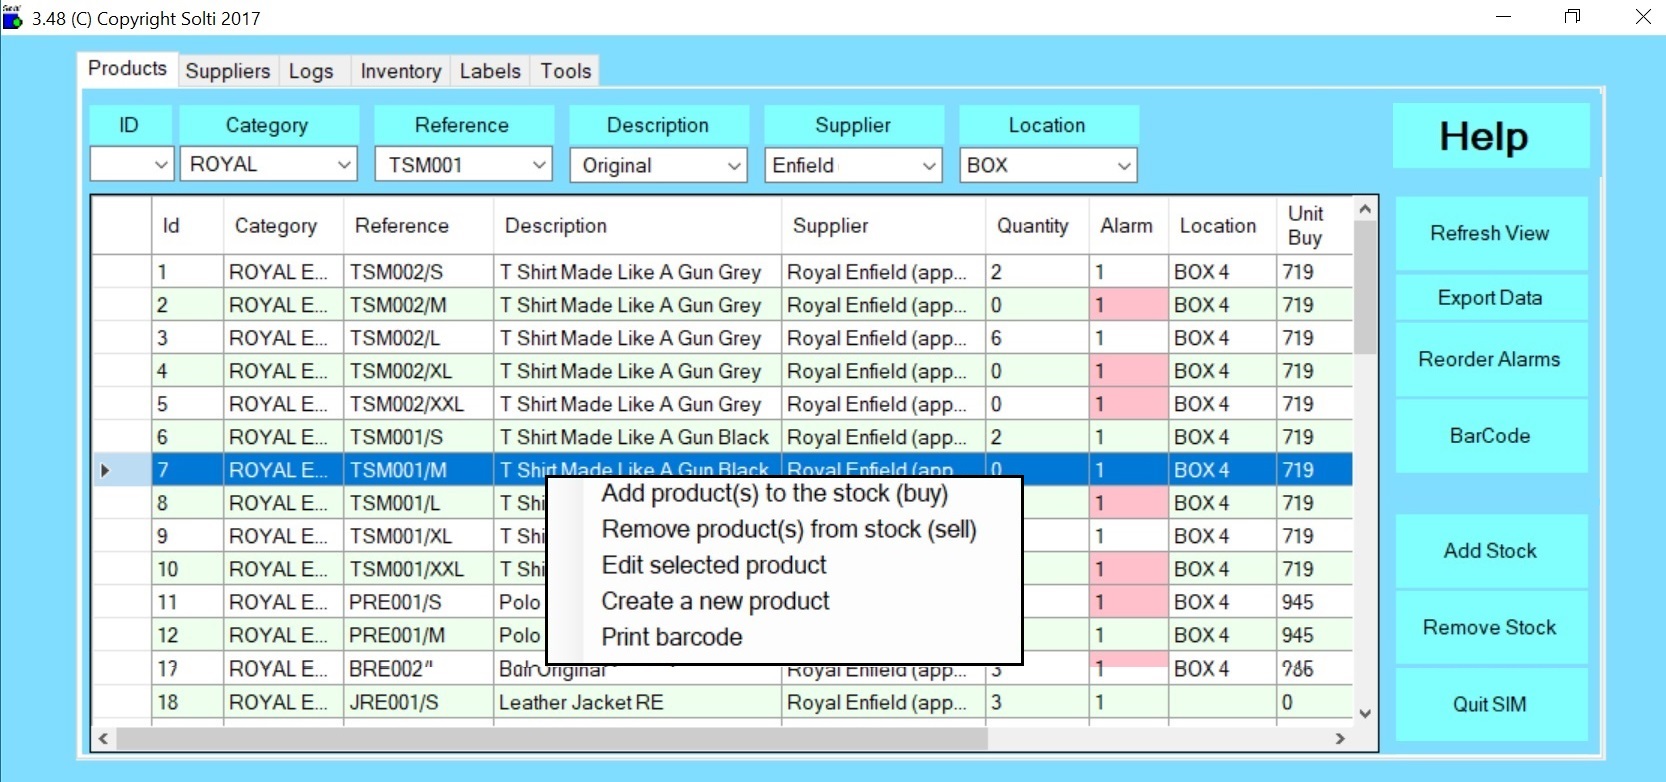Expand the ID filter dropdown
Viewport: 1666px width, 782px height.
click(161, 164)
